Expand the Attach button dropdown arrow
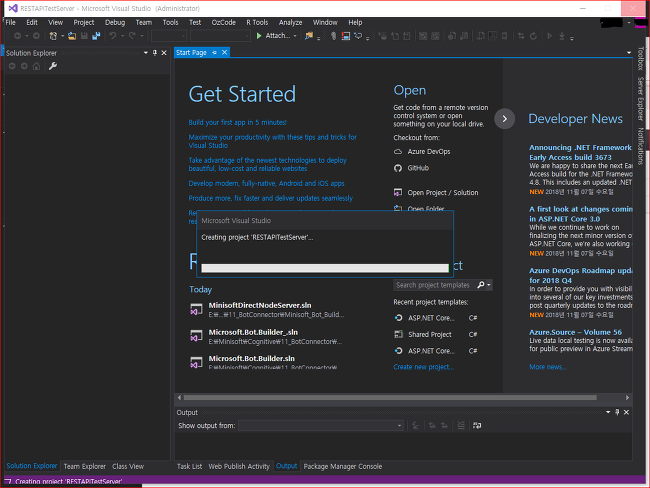Screen dimensions: 650x488 (x=295, y=36)
